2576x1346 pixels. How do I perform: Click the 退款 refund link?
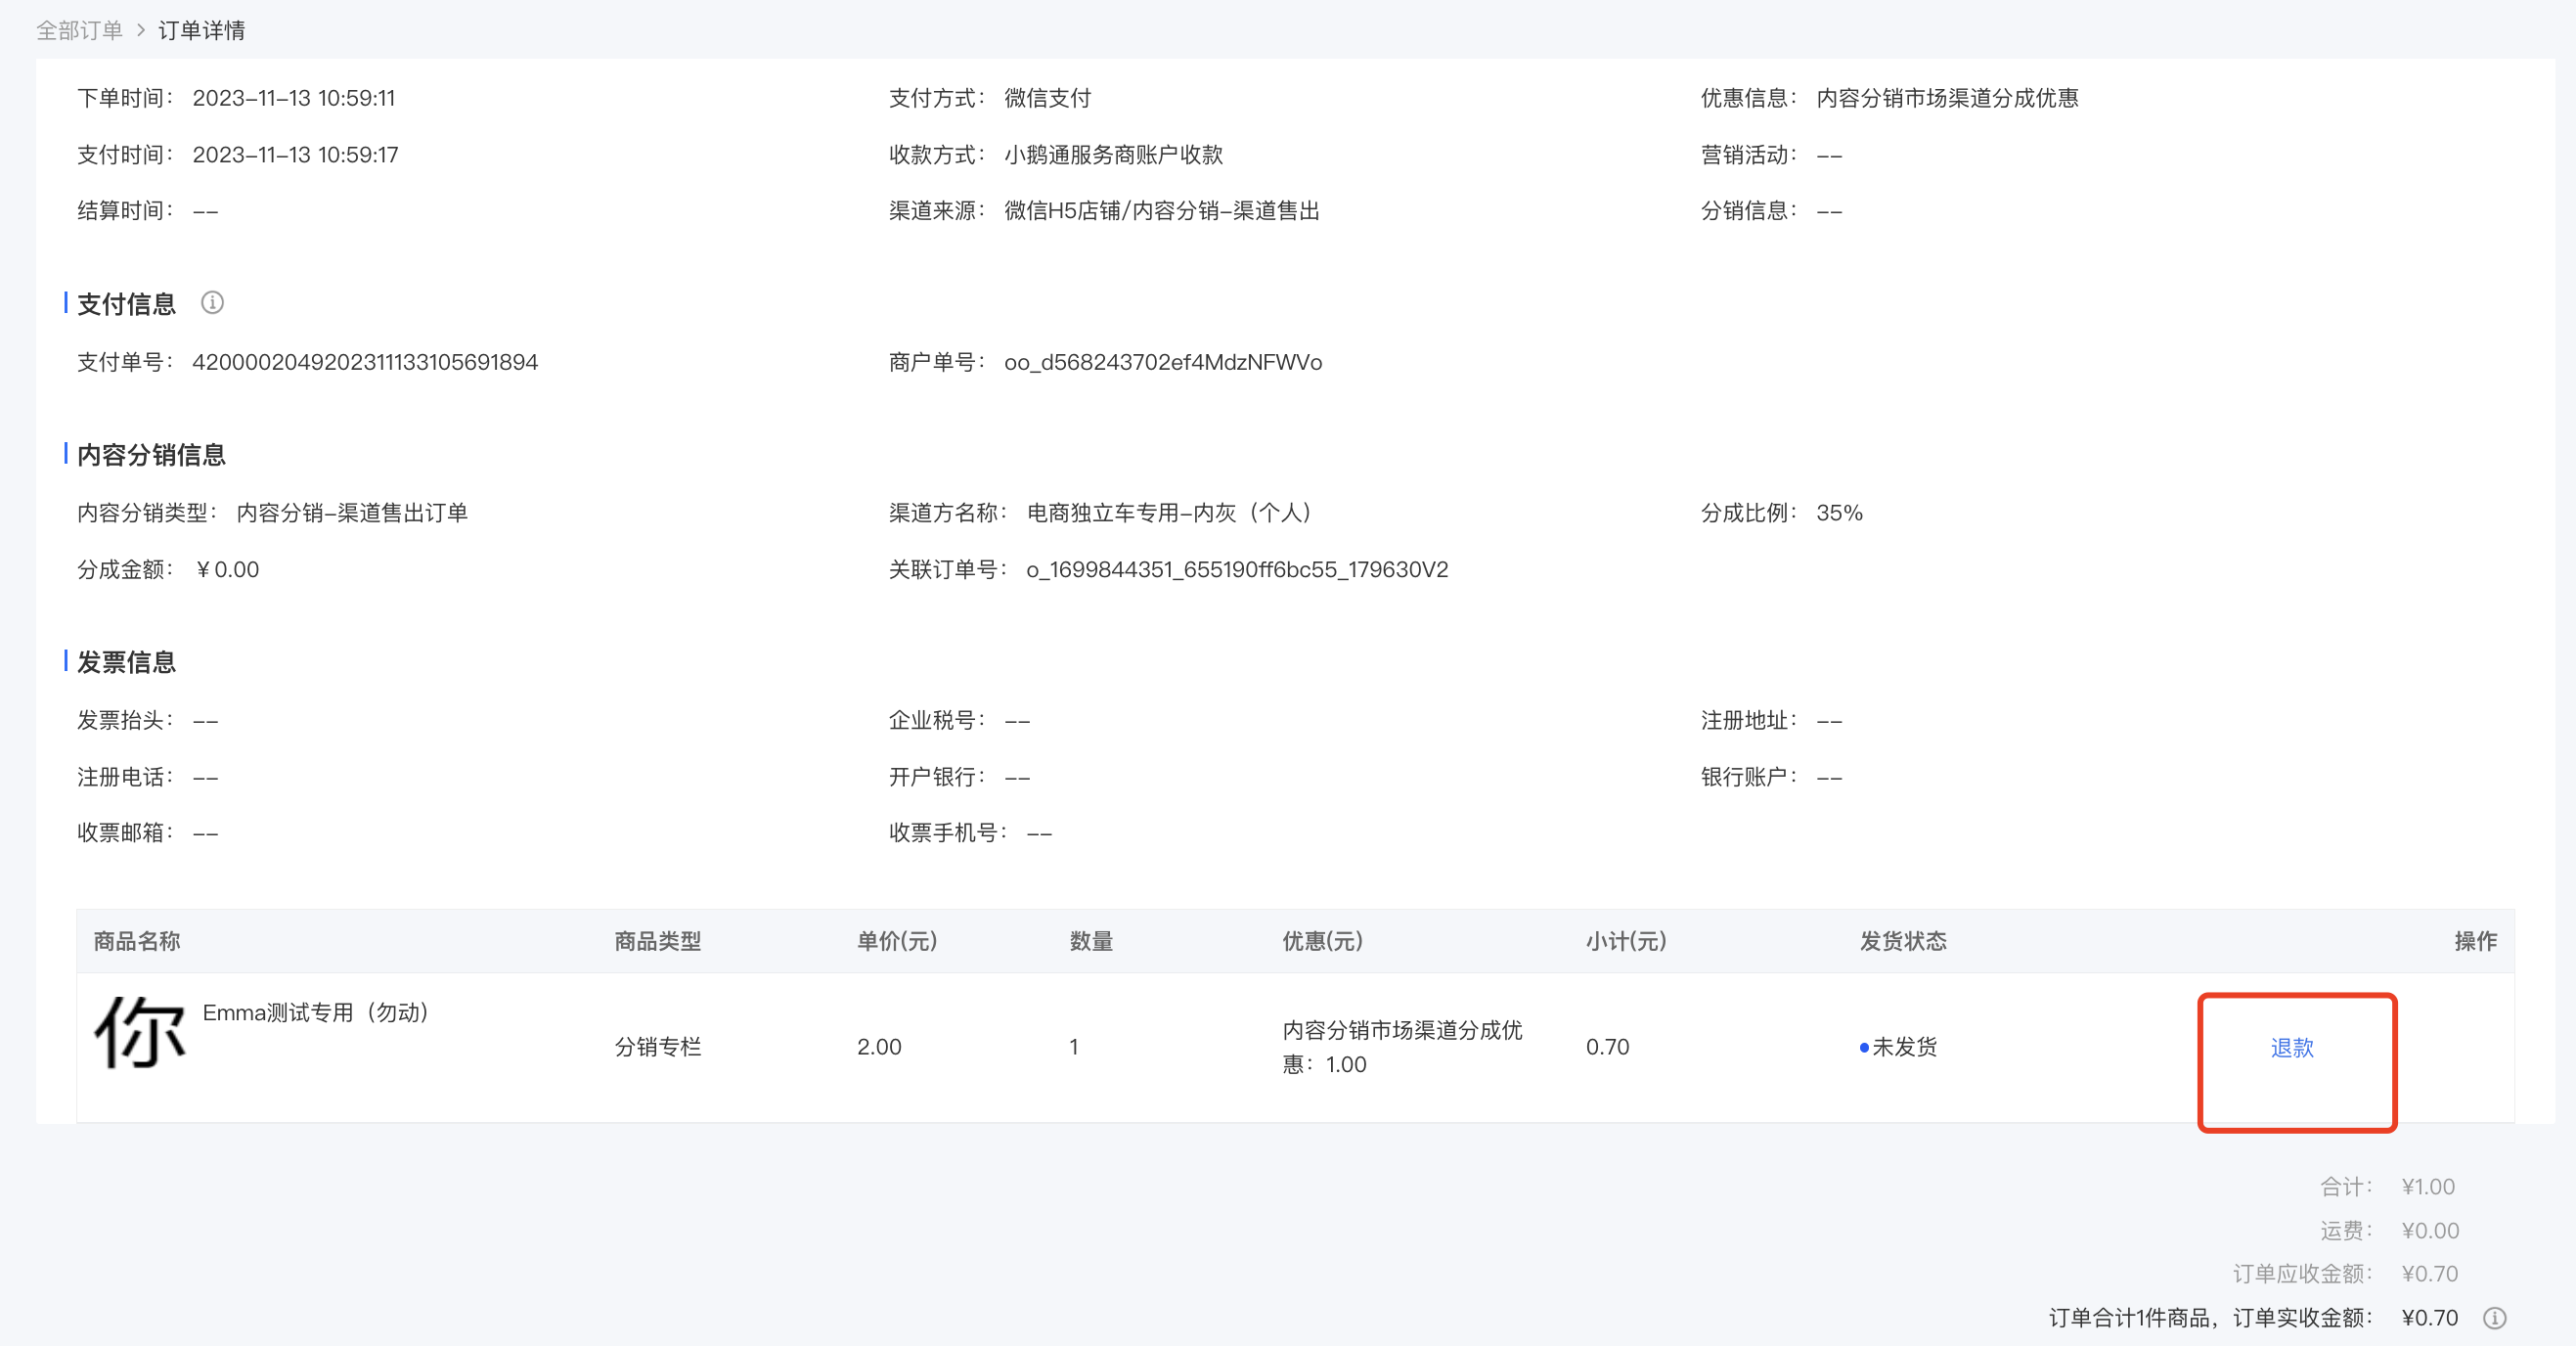tap(2292, 1047)
